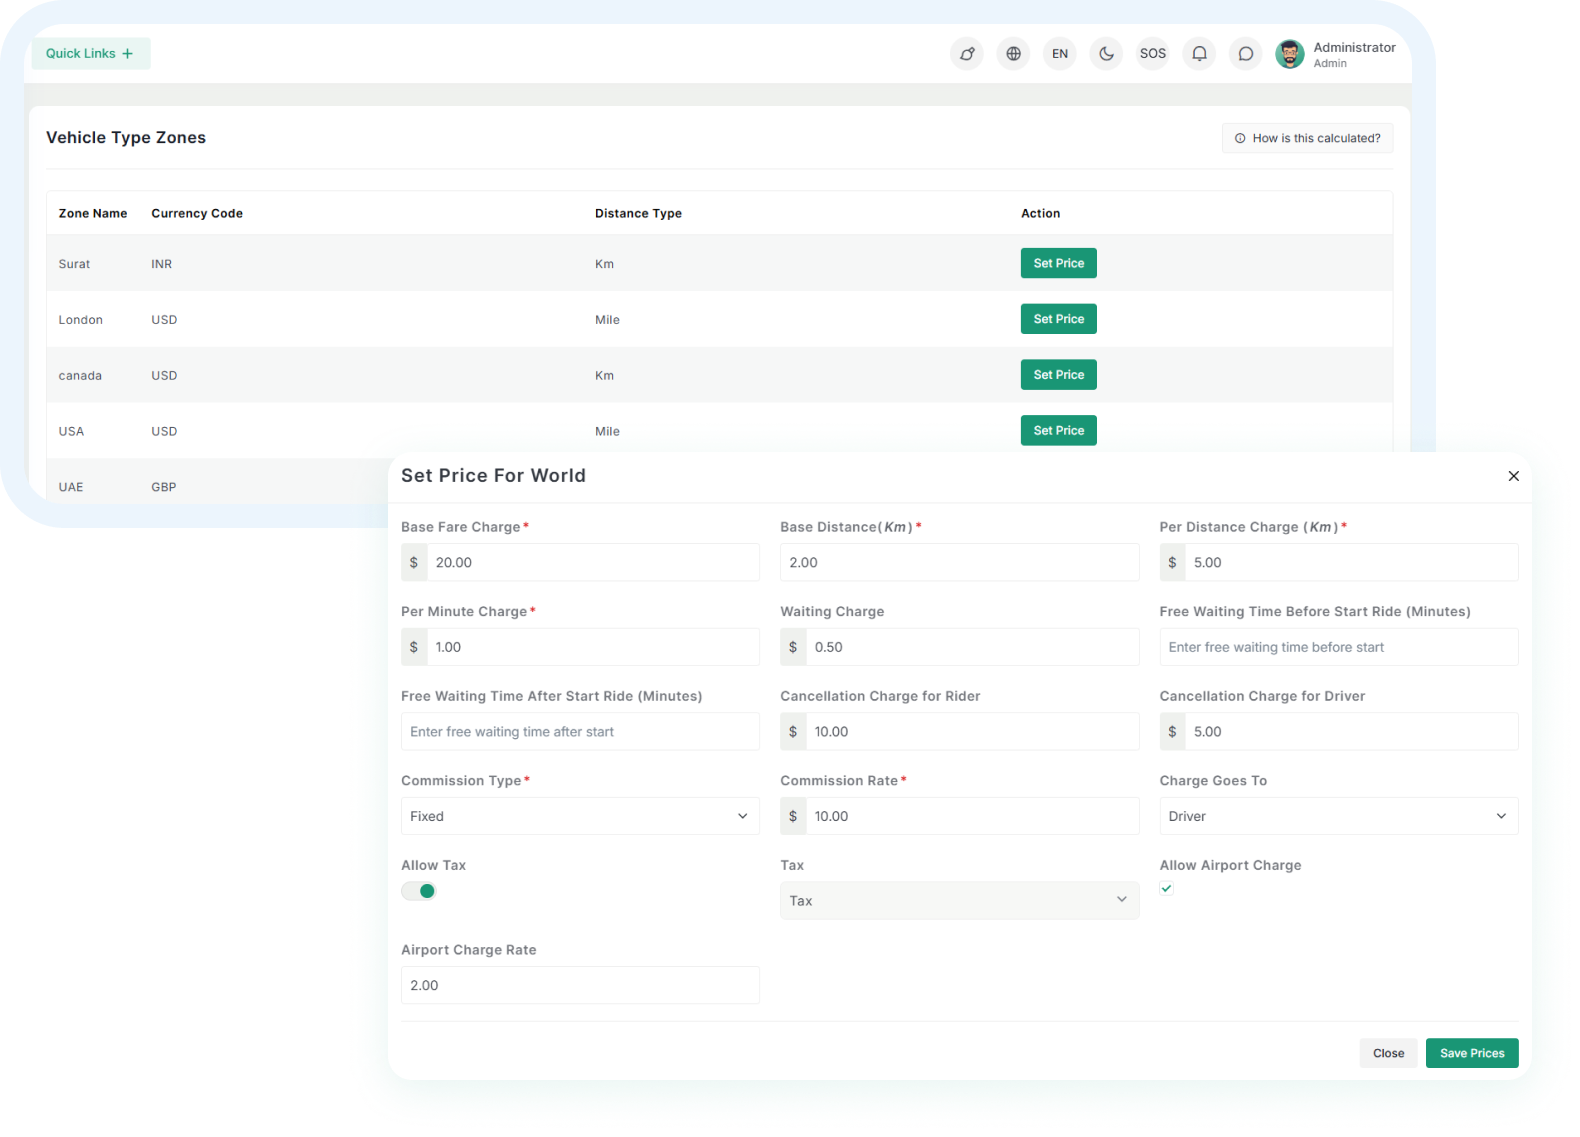
Task: Open the EN language selector
Action: (x=1059, y=54)
